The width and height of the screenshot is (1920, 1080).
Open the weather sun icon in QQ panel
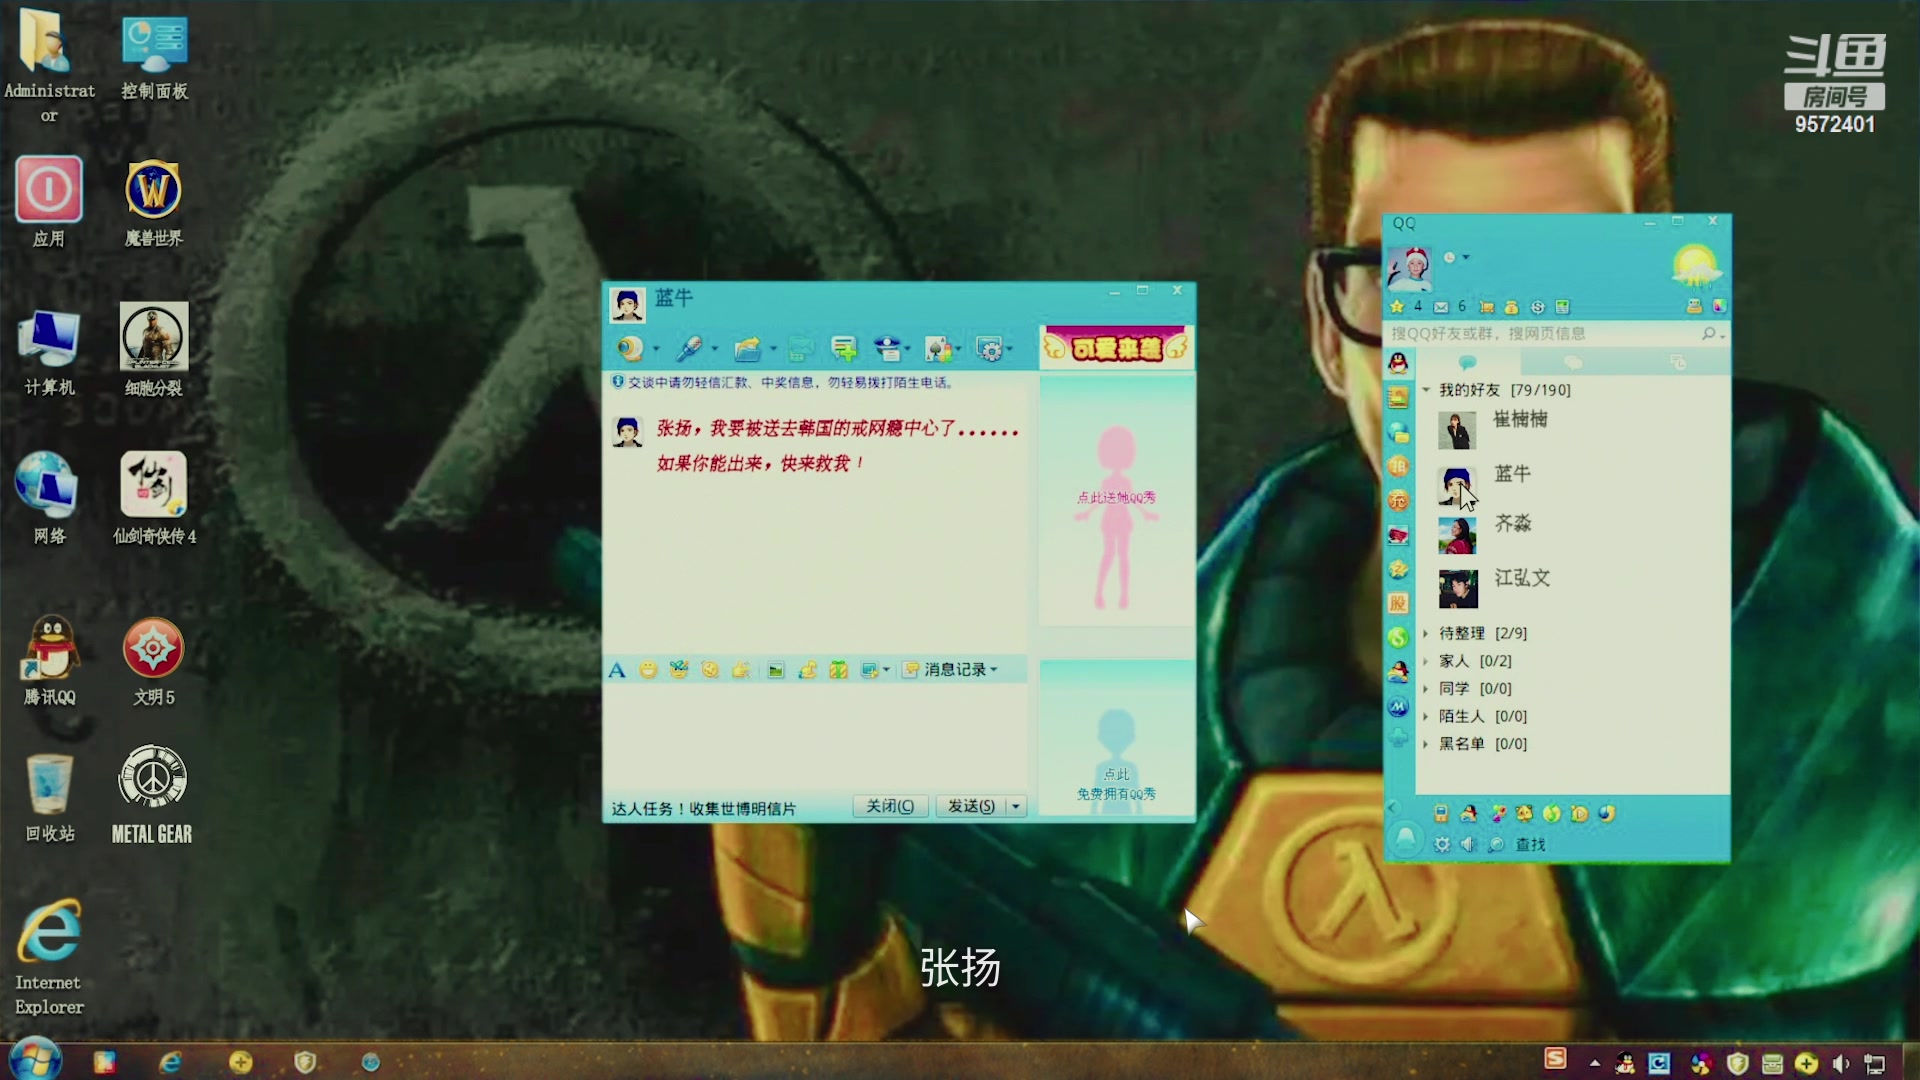tap(1695, 266)
